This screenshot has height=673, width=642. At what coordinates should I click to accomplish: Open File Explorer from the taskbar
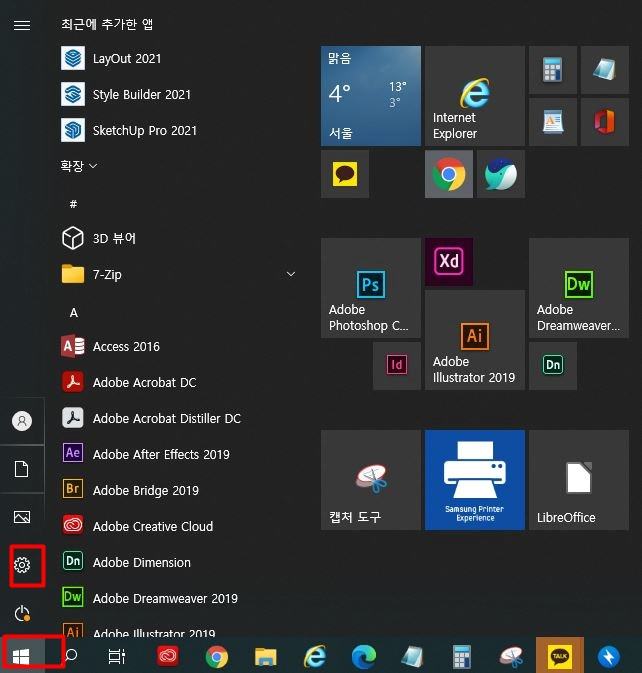tap(266, 657)
